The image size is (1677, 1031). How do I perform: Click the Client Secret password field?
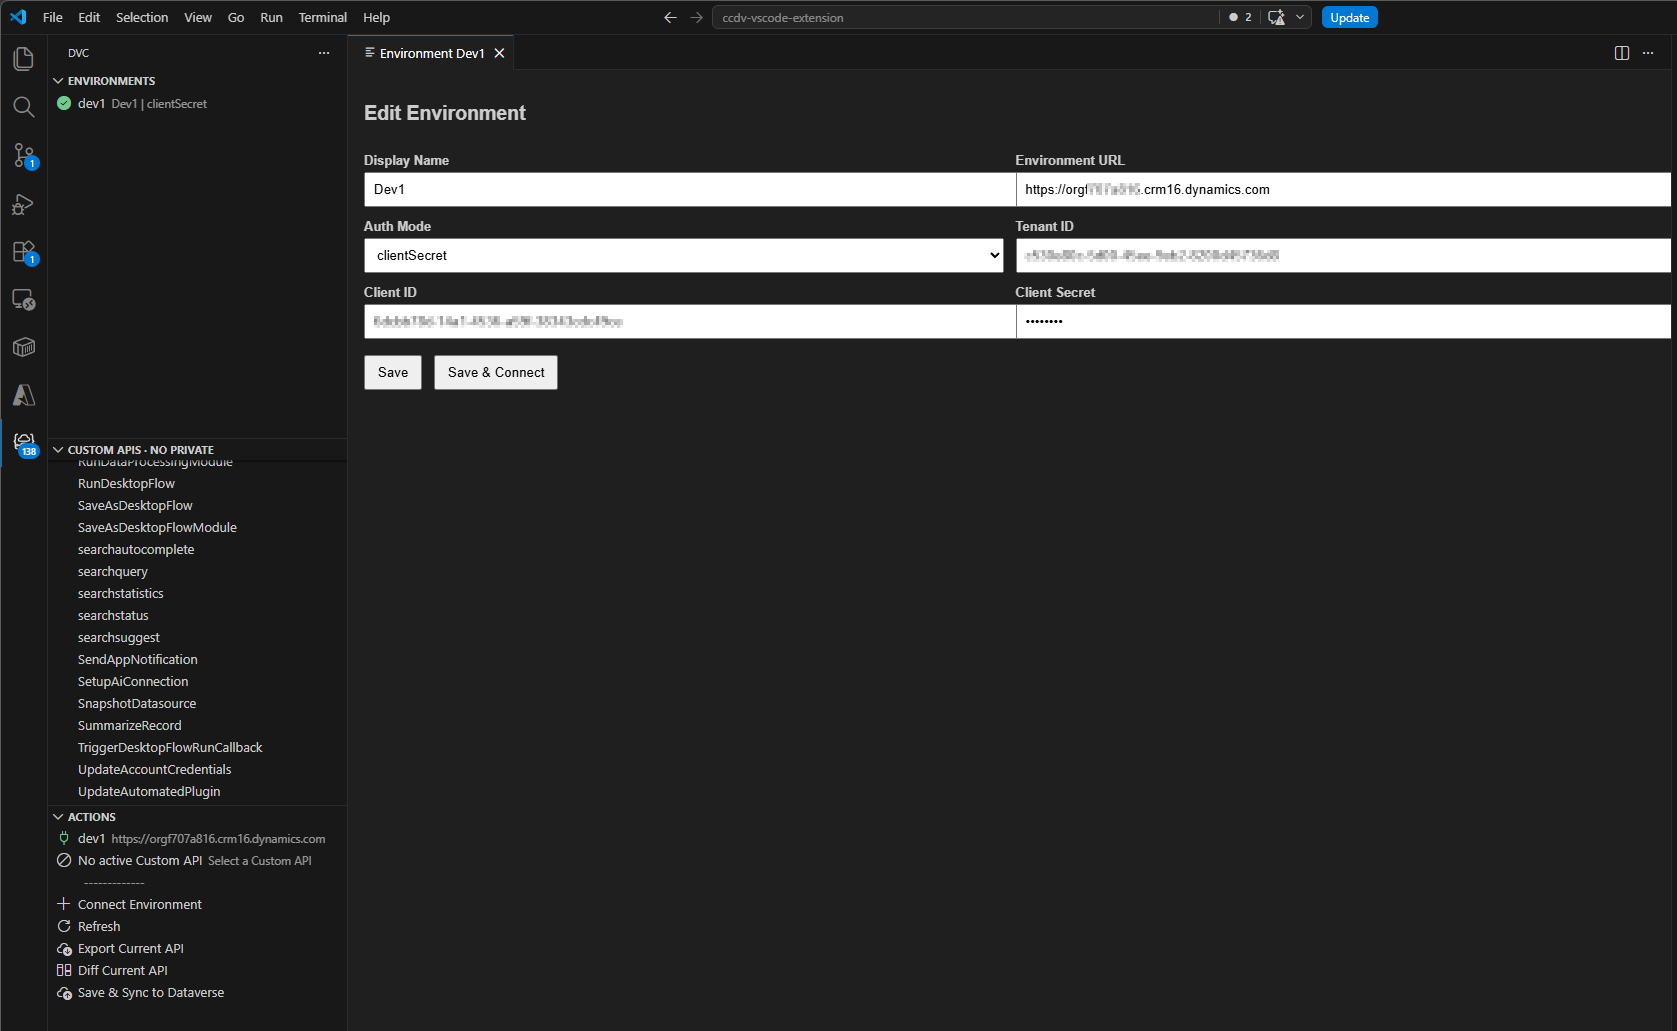pyautogui.click(x=1343, y=321)
